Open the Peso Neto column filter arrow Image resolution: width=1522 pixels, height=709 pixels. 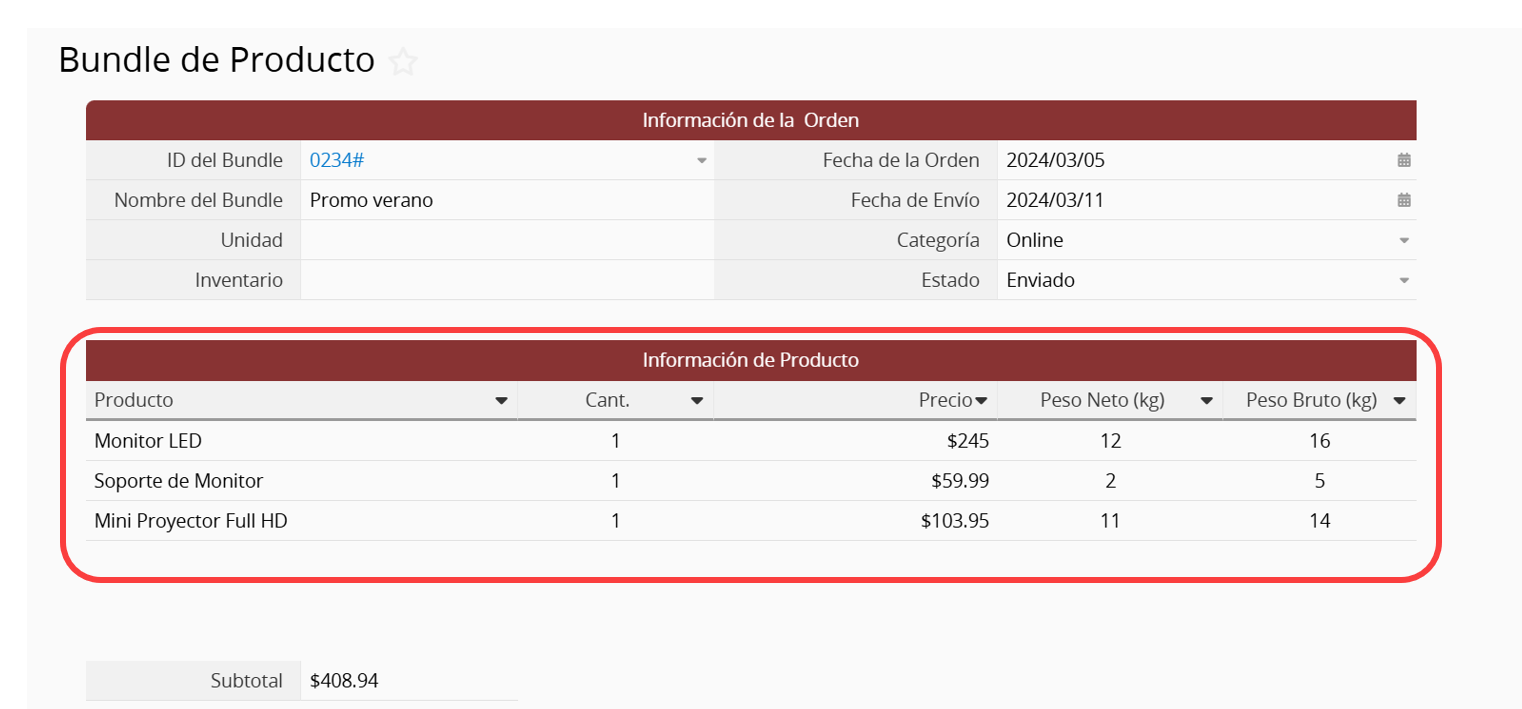tap(1206, 401)
